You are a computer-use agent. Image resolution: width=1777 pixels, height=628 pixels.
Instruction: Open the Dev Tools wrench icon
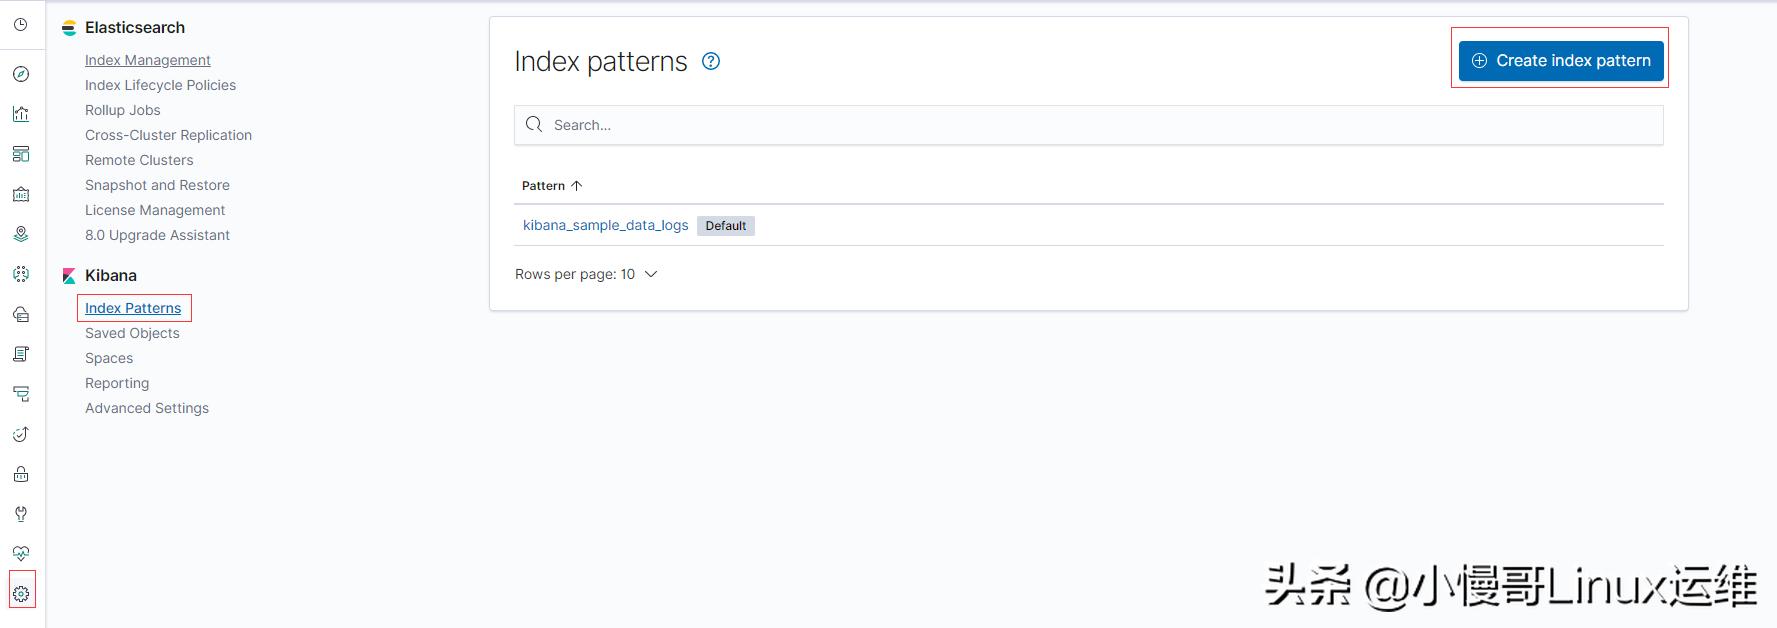[x=21, y=514]
